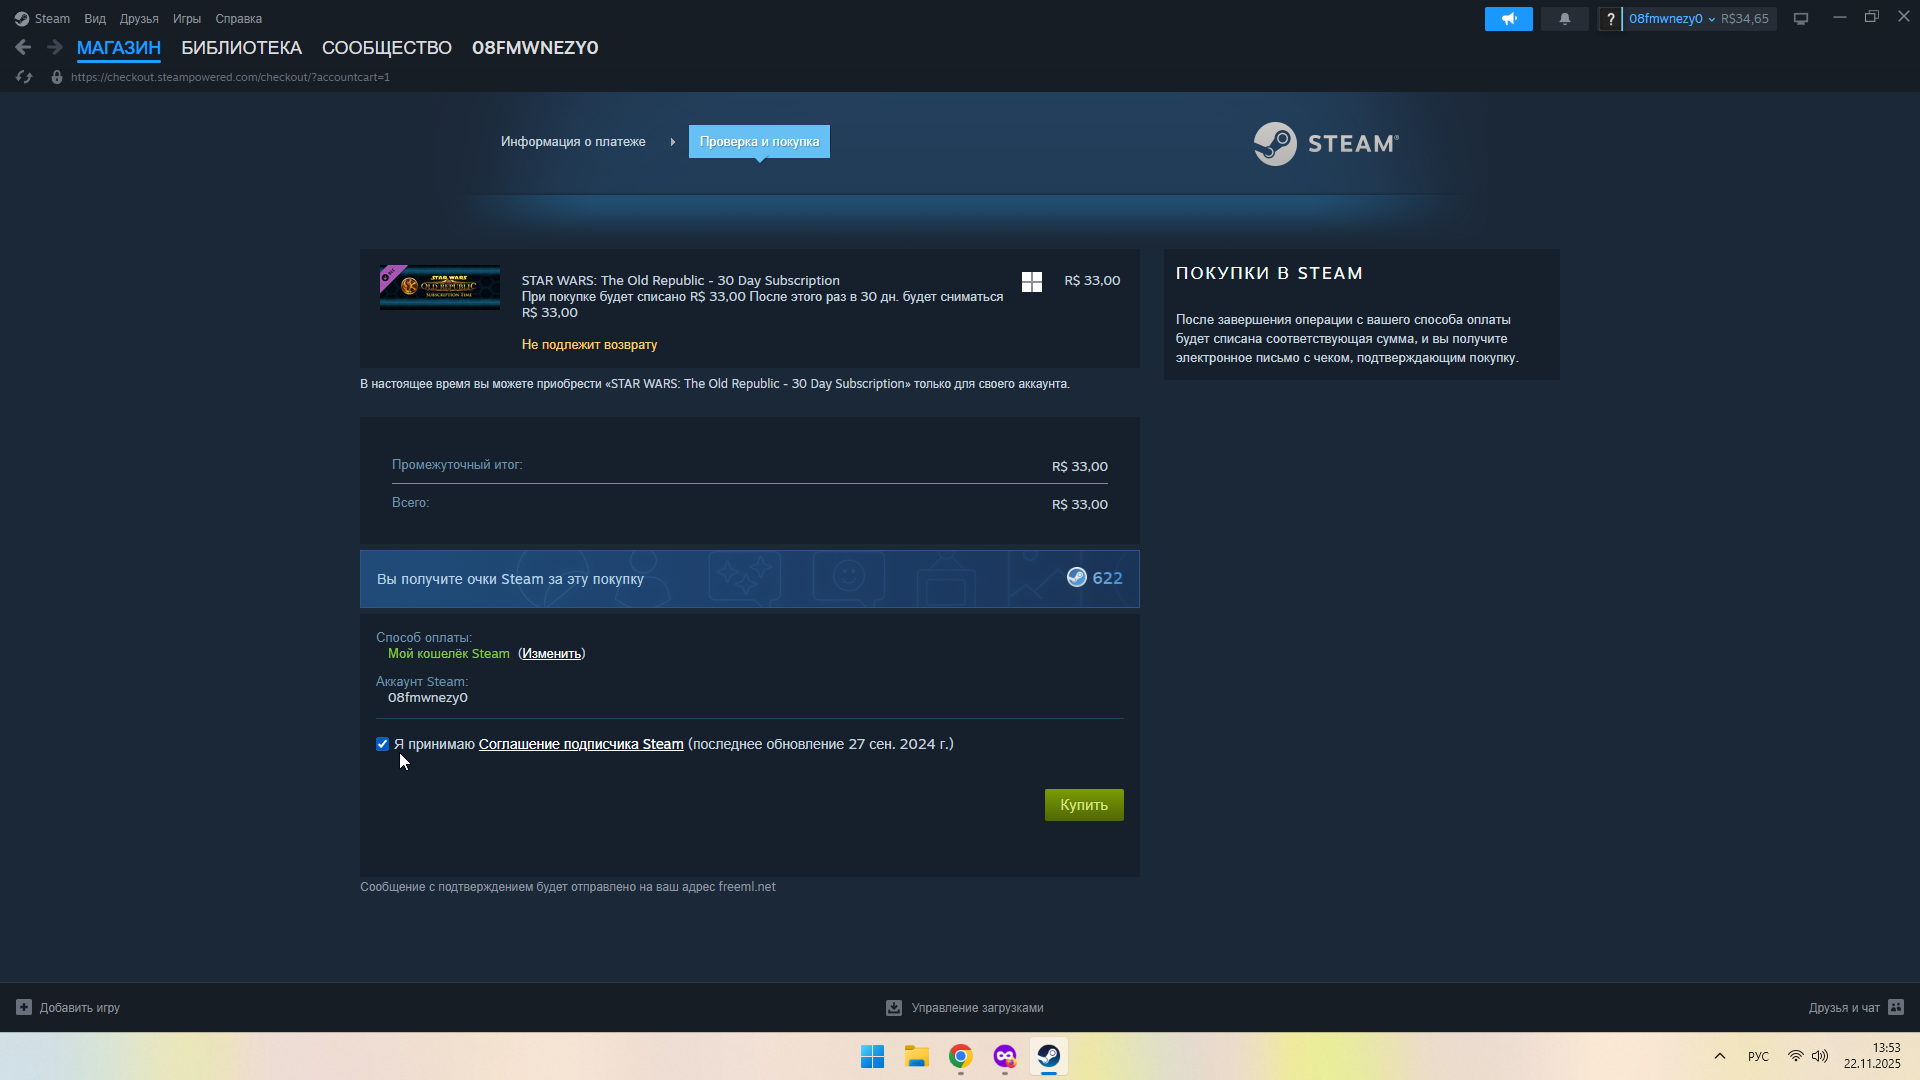The height and width of the screenshot is (1080, 1920).
Task: Open the Игры menu
Action: (x=186, y=19)
